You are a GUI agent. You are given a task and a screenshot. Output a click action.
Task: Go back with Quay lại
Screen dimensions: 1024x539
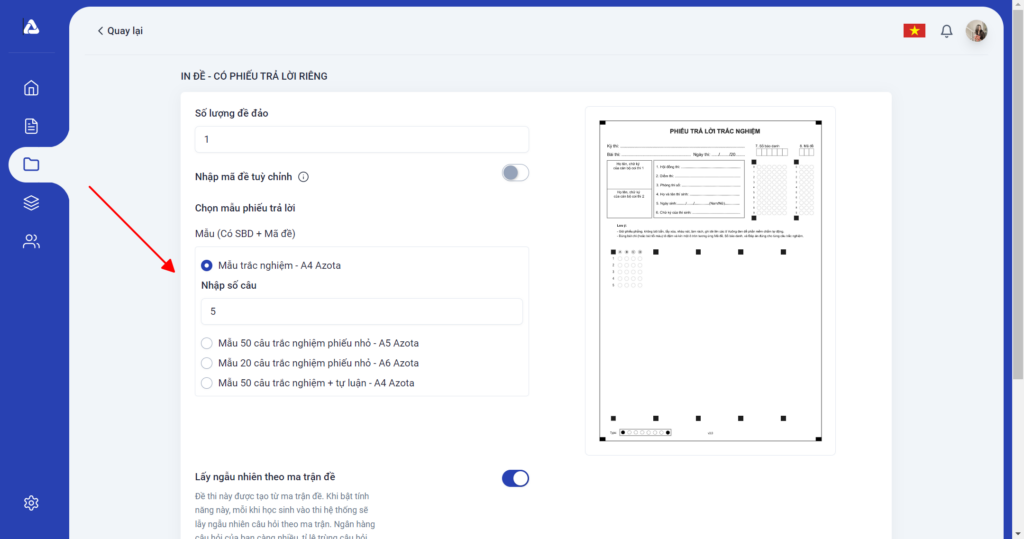click(x=120, y=31)
